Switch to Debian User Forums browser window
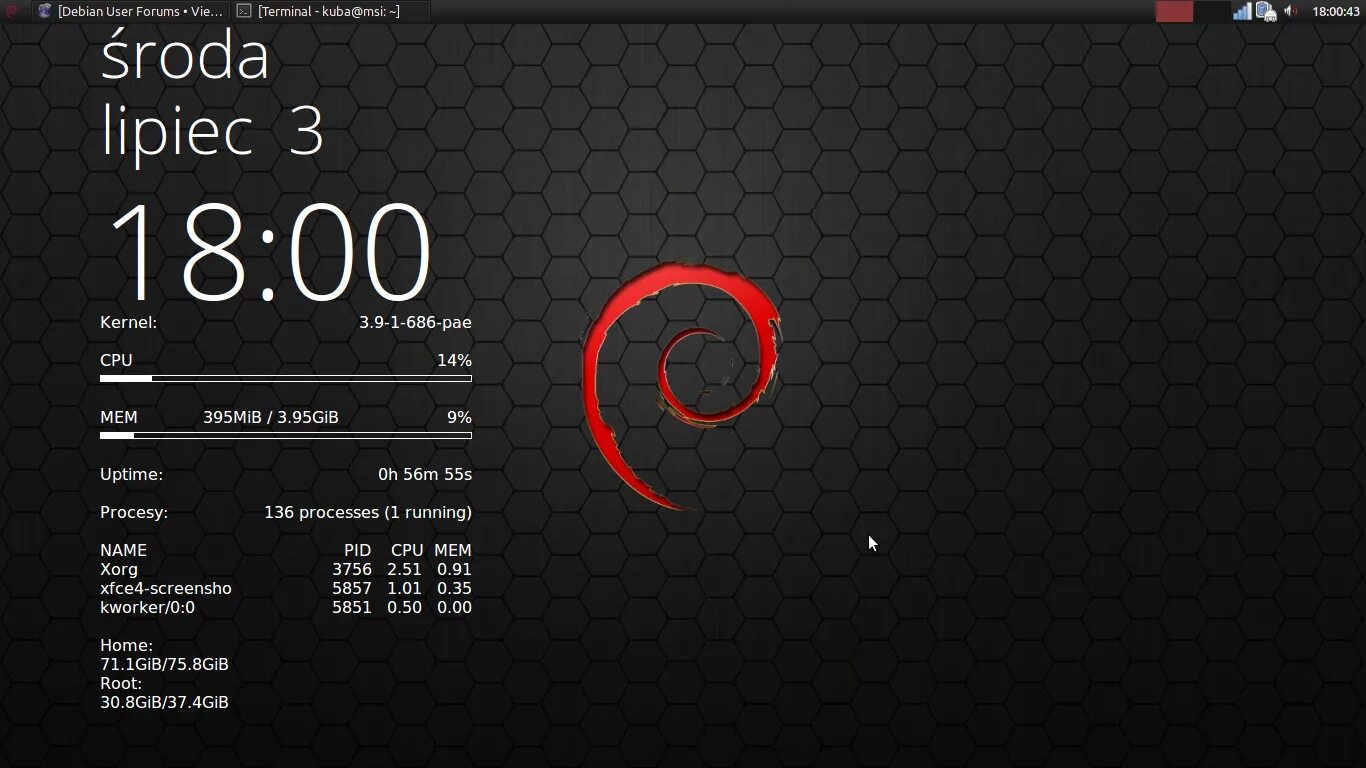The width and height of the screenshot is (1366, 768). 130,12
